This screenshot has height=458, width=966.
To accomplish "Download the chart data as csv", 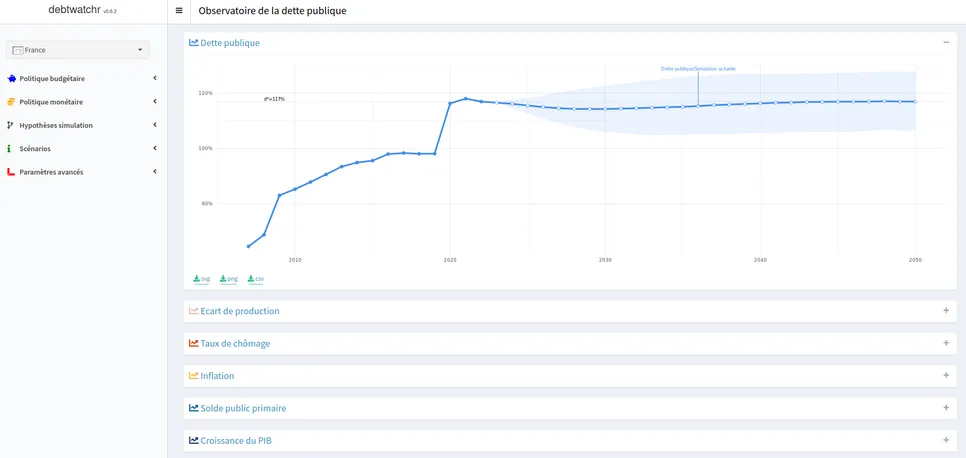I will (x=256, y=279).
